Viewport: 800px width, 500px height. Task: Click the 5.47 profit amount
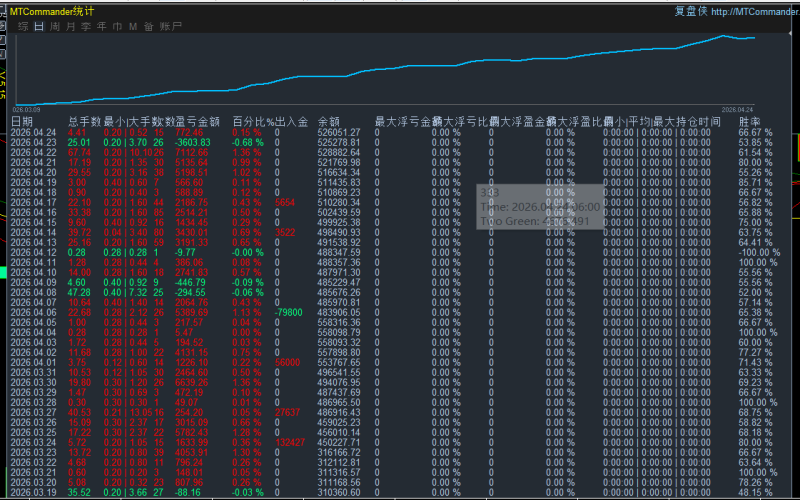tap(184, 333)
